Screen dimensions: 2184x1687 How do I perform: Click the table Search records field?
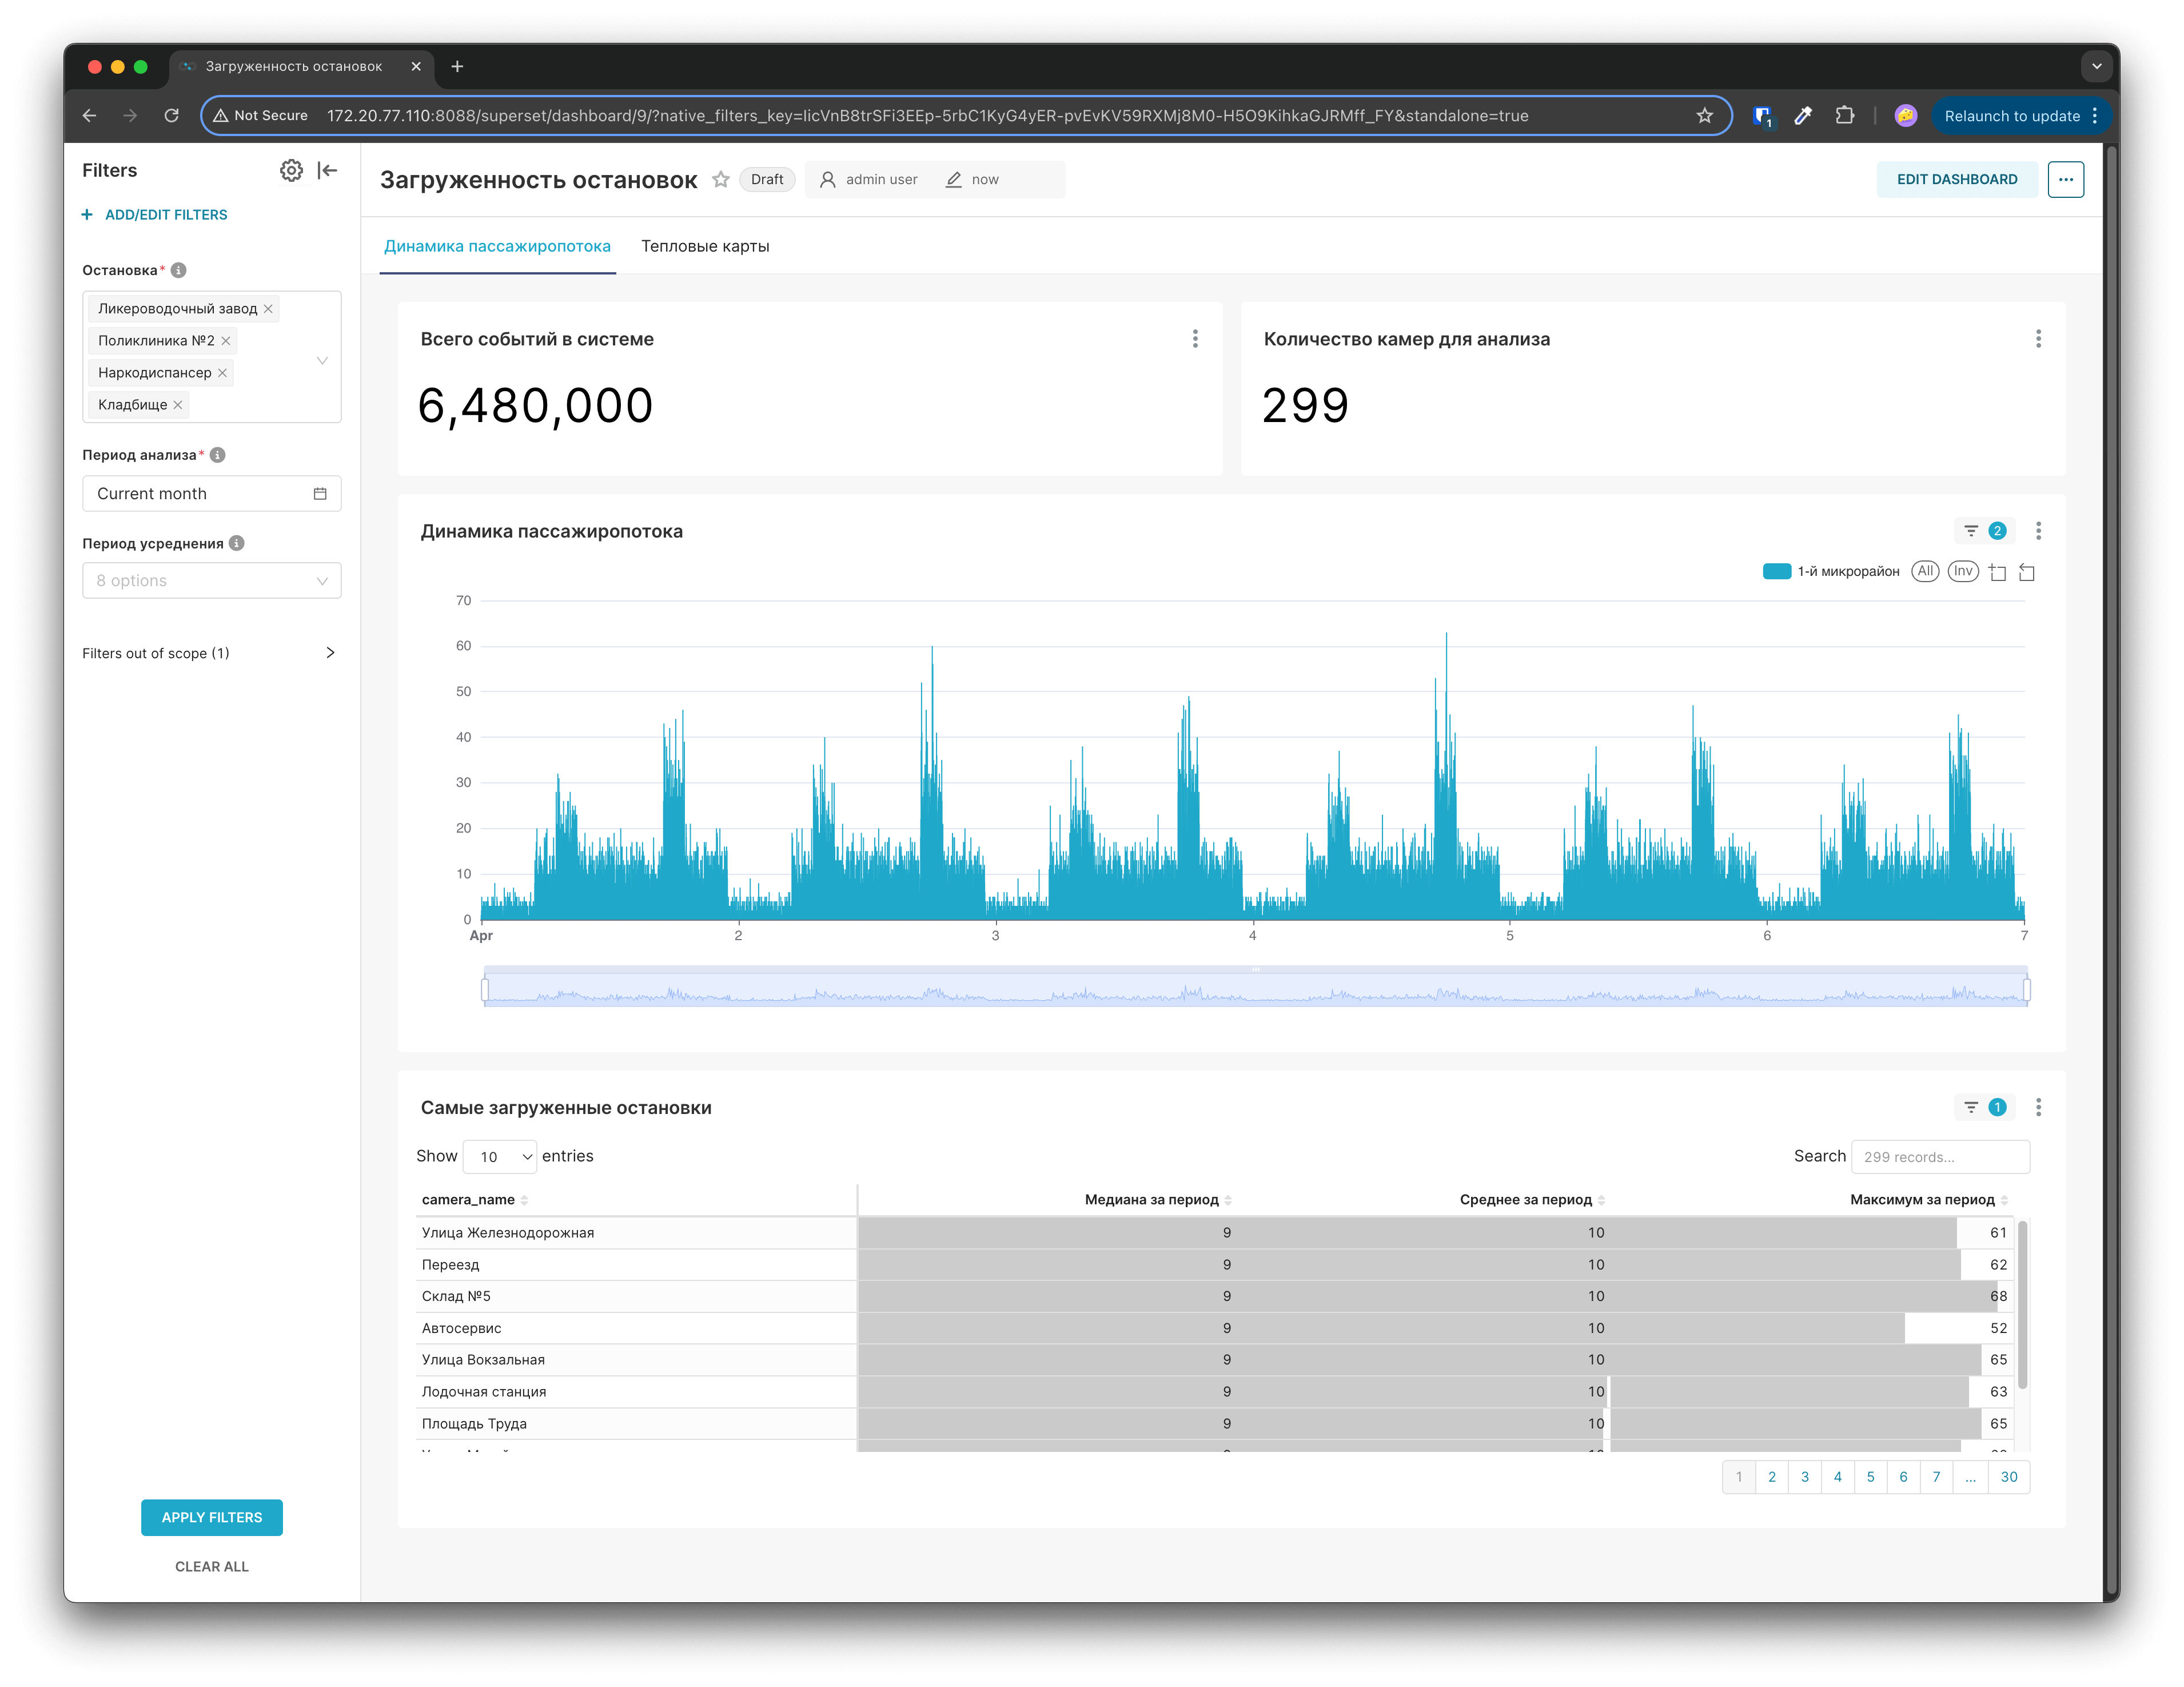(1939, 1157)
